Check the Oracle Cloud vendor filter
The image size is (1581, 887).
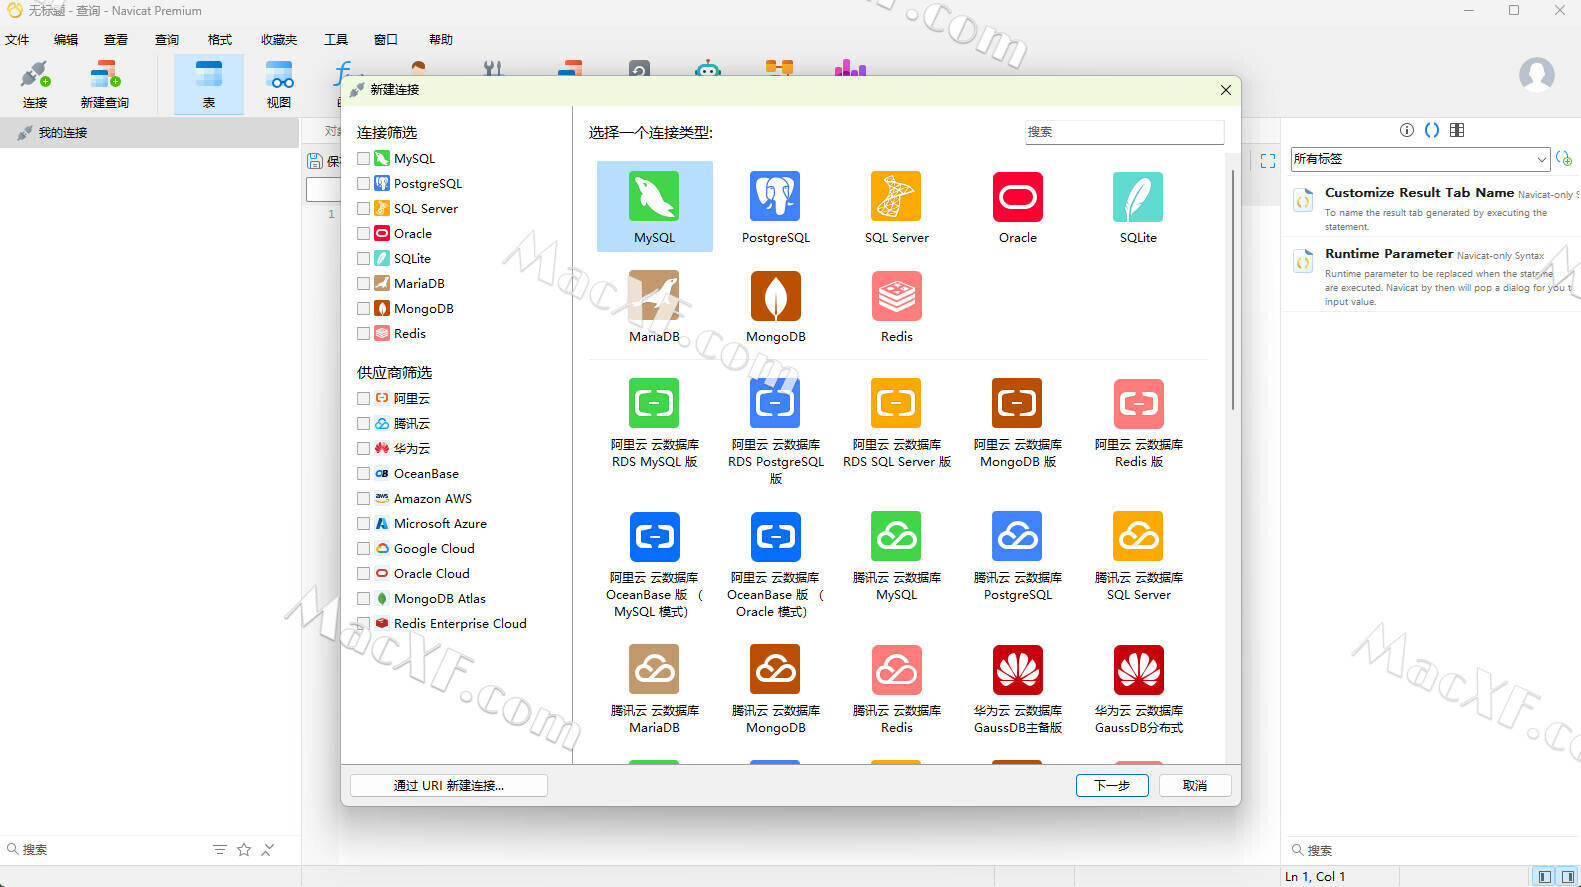[363, 573]
